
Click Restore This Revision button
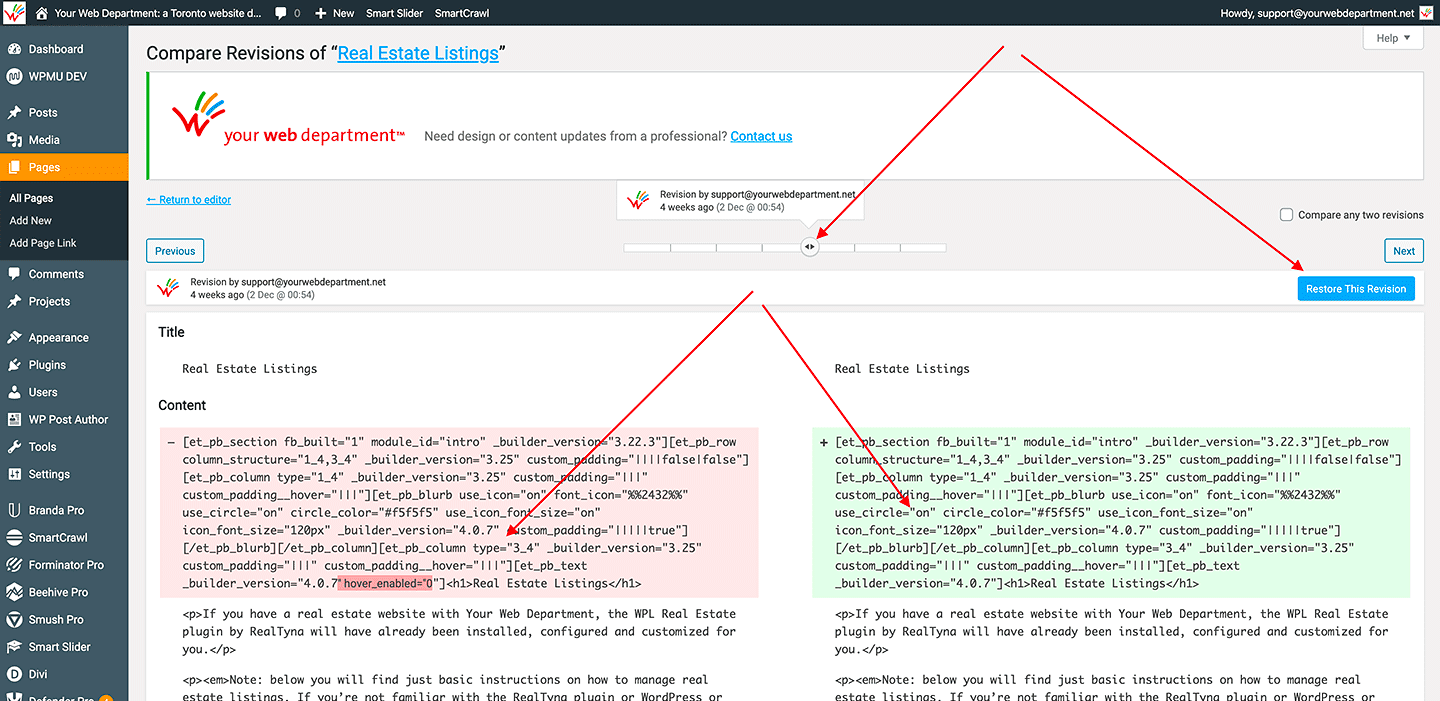pyautogui.click(x=1356, y=288)
